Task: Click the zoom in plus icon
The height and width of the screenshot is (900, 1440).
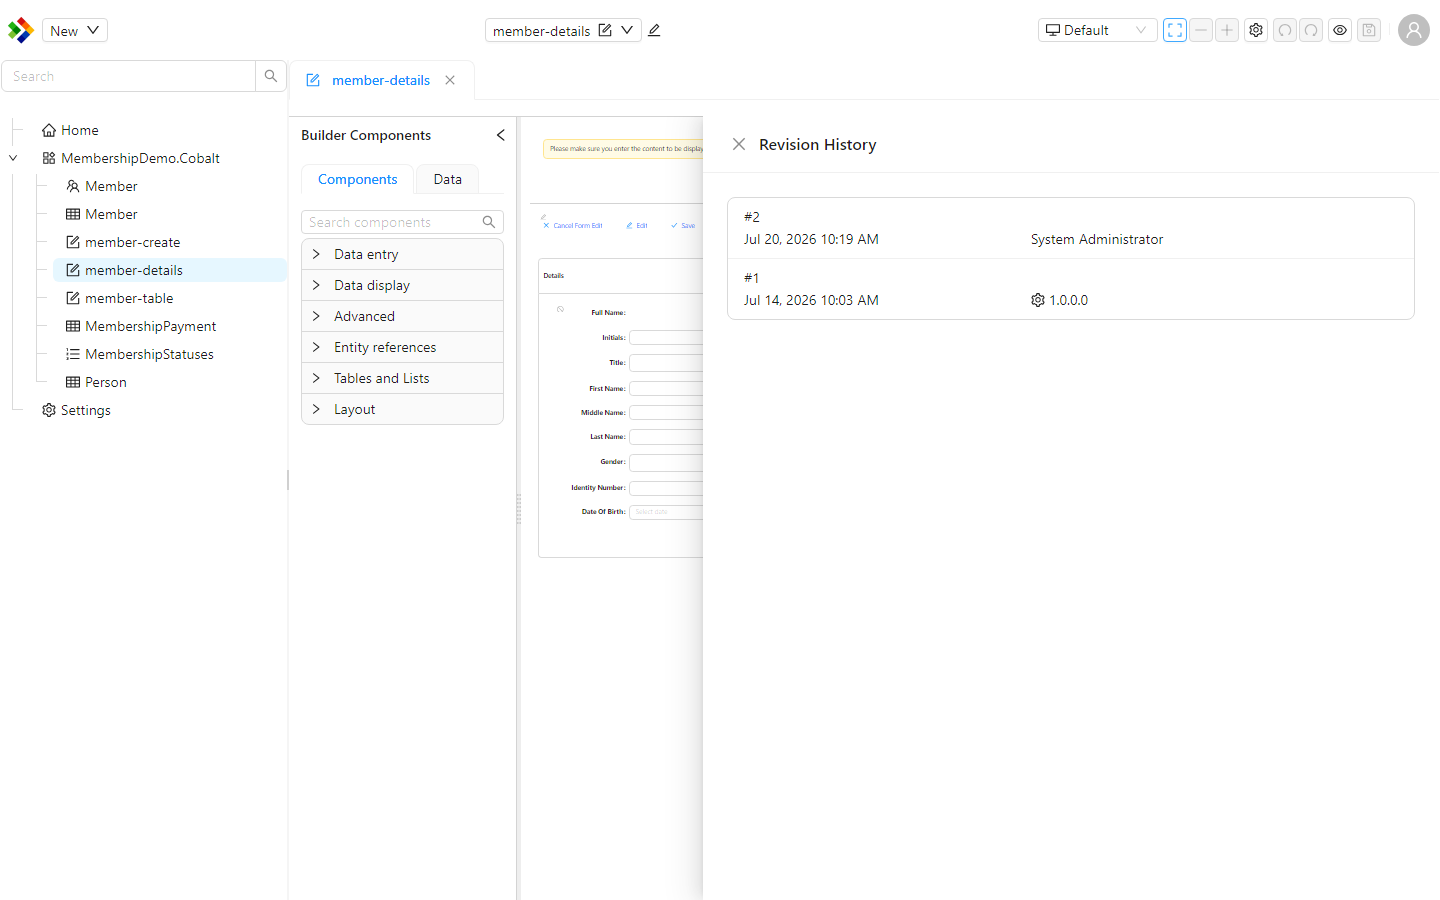Action: click(x=1227, y=30)
